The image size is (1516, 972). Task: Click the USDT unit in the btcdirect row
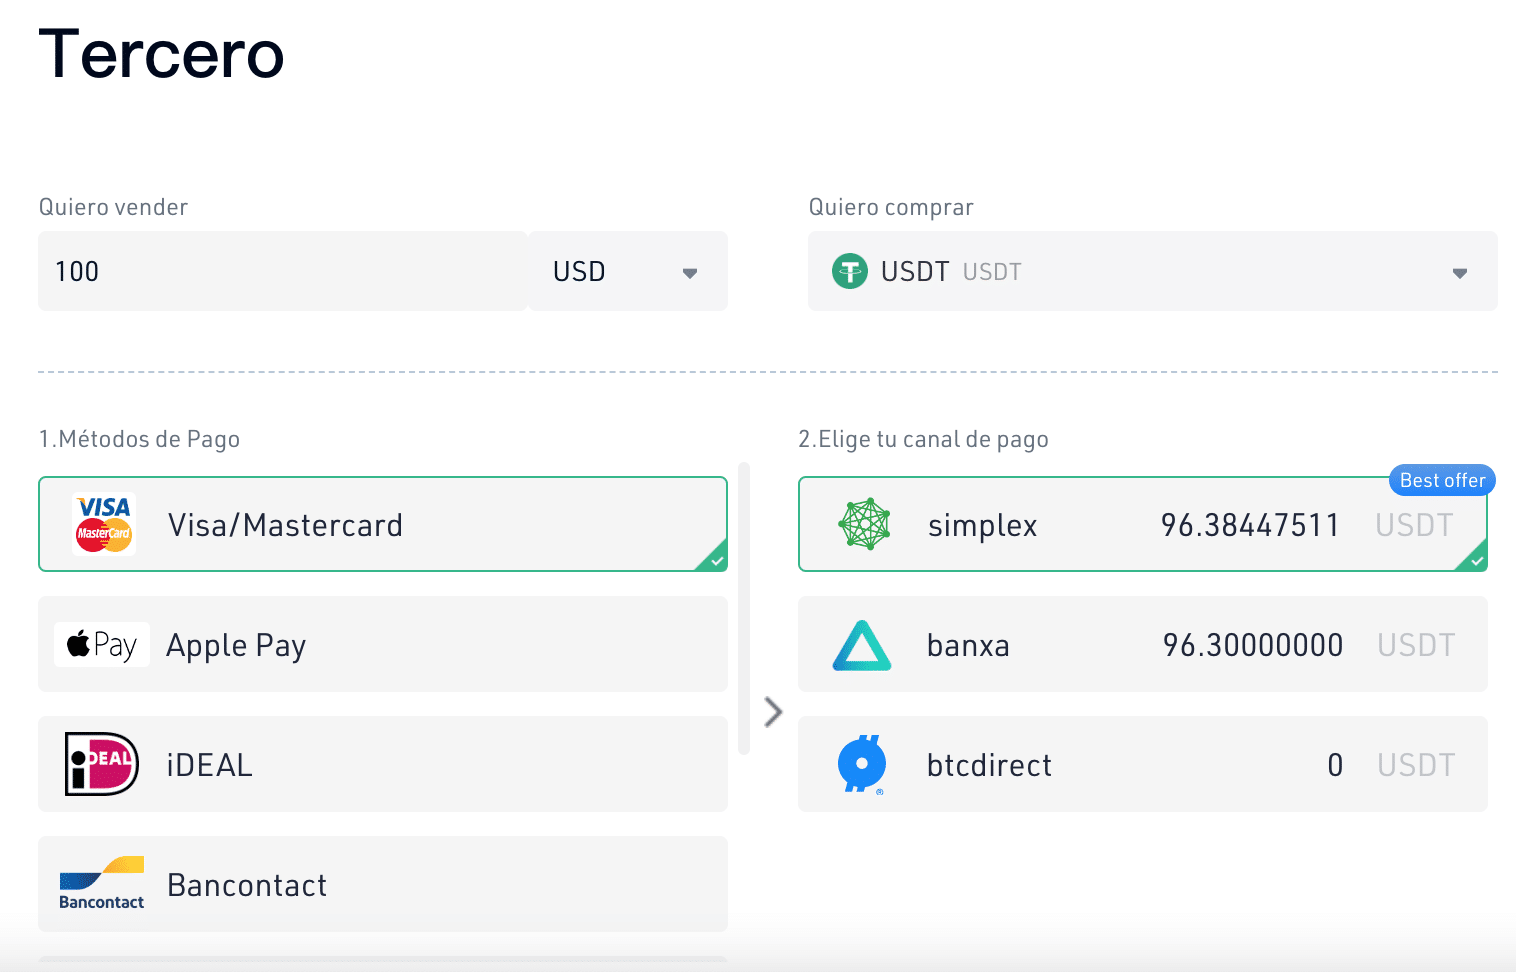(x=1416, y=765)
